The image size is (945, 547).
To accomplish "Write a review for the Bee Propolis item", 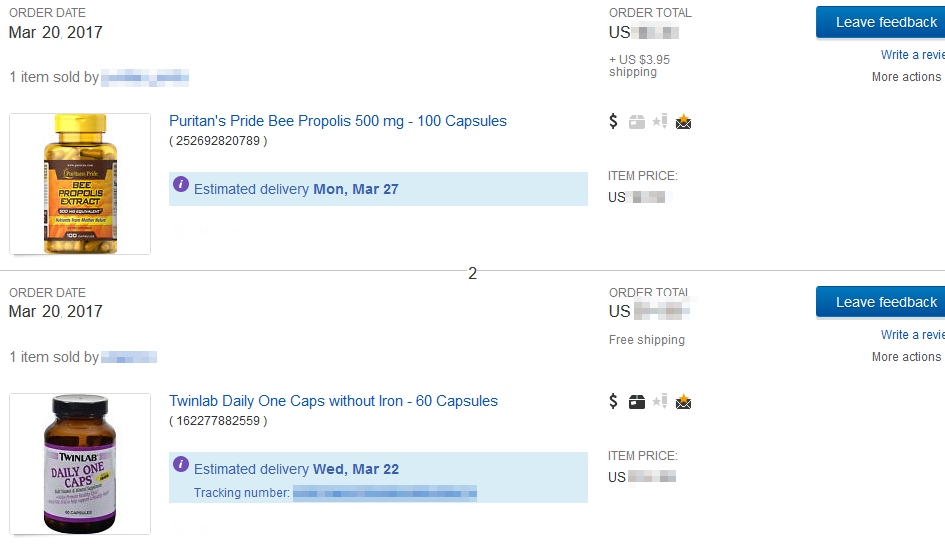I will coord(912,55).
